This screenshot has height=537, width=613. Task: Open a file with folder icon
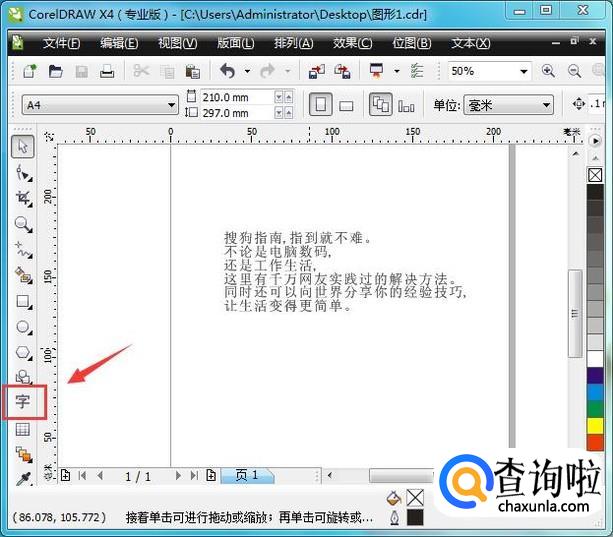click(56, 72)
